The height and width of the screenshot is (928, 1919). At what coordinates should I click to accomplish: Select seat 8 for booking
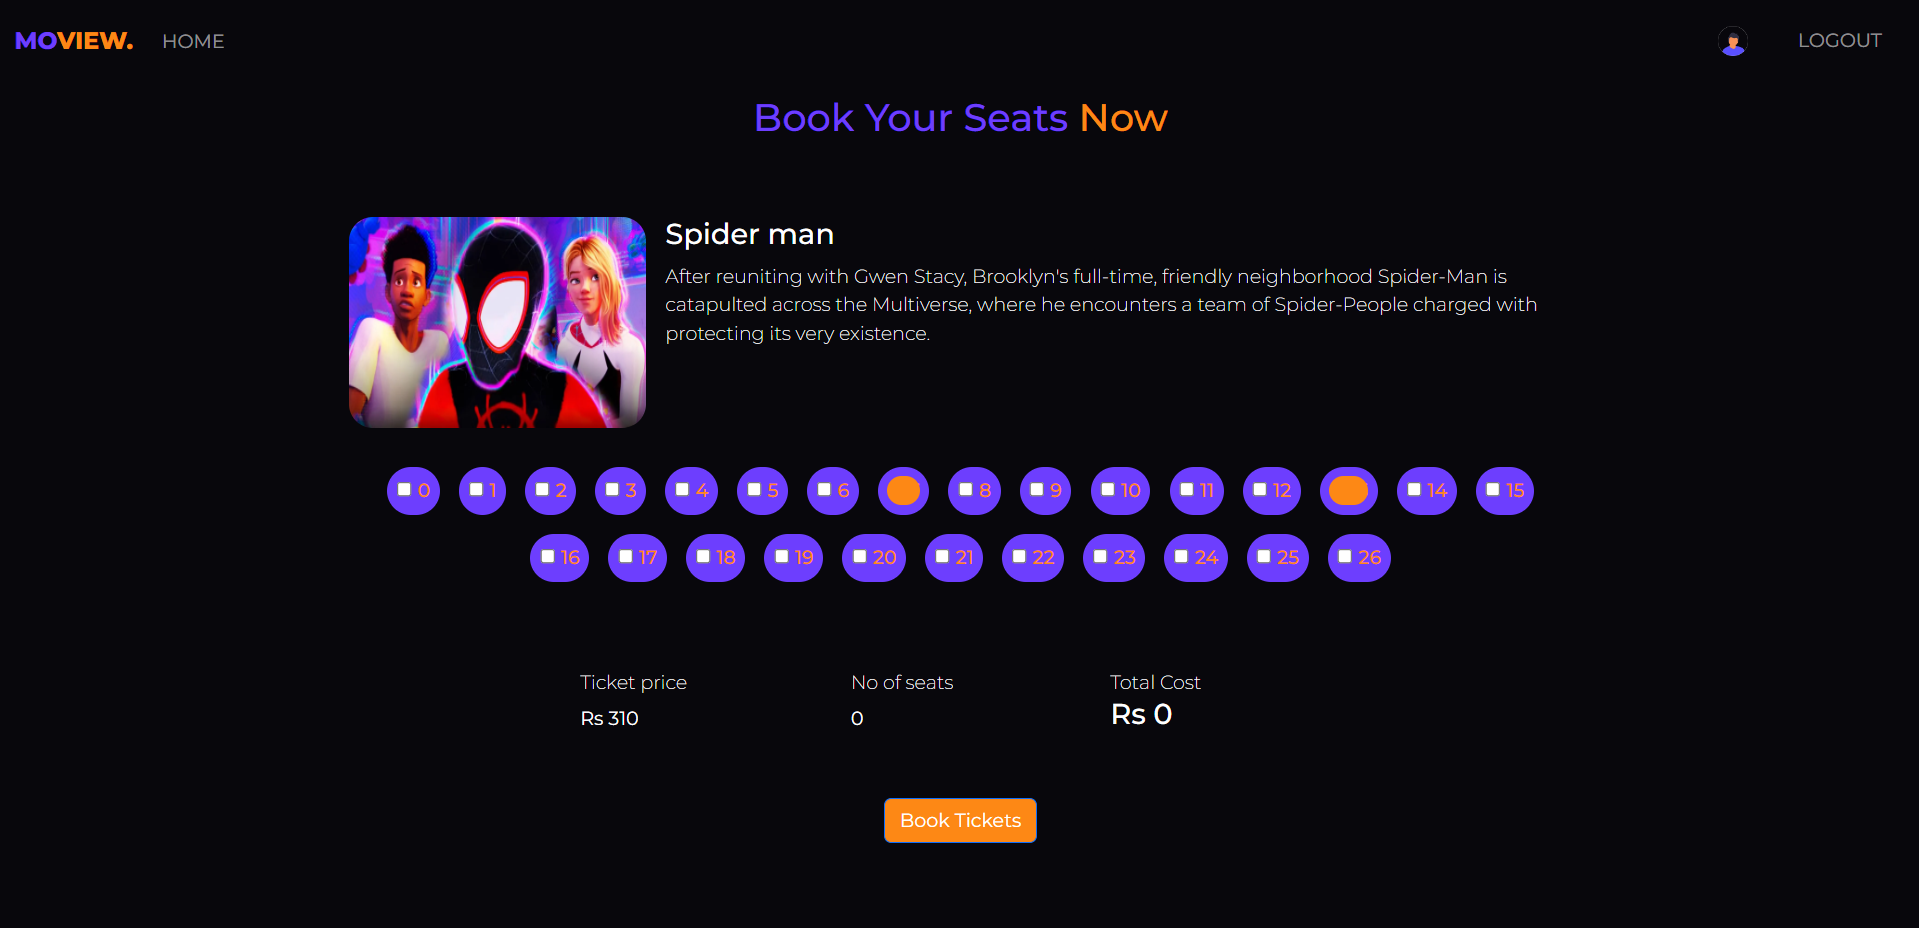[x=974, y=490]
